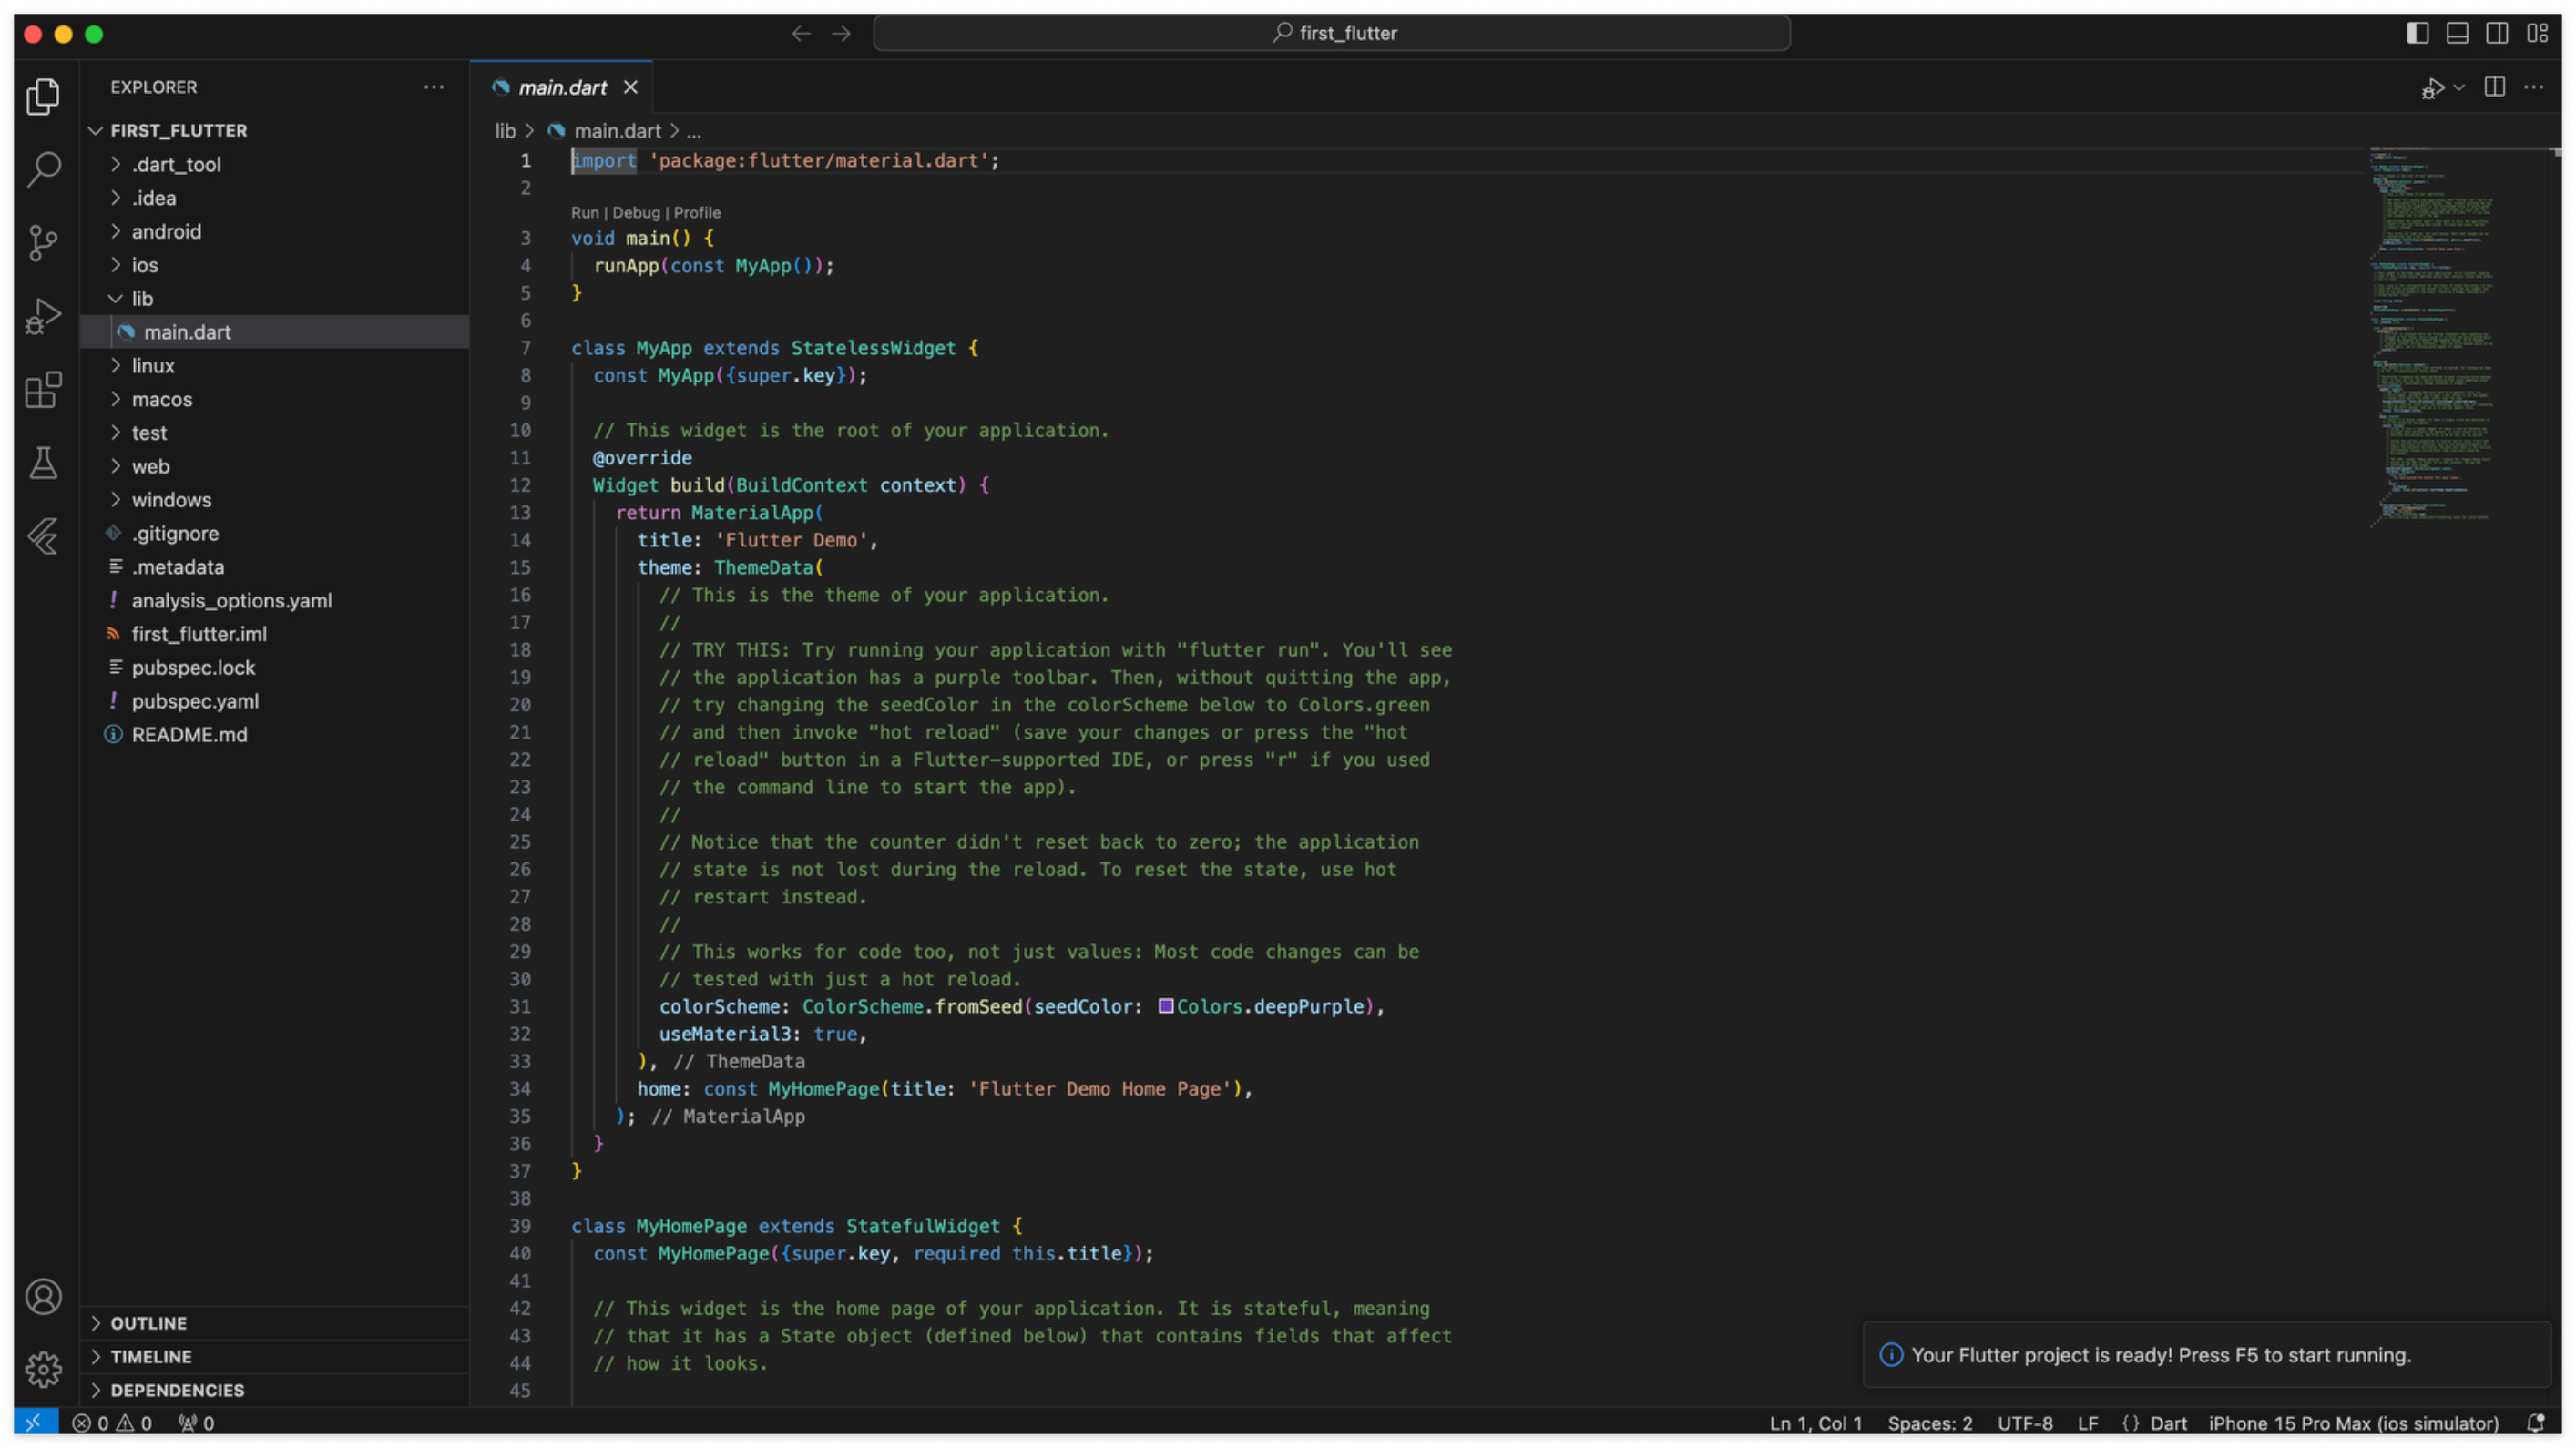This screenshot has width=2576, height=1448.
Task: Toggle the secondary side bar layout button
Action: (2497, 33)
